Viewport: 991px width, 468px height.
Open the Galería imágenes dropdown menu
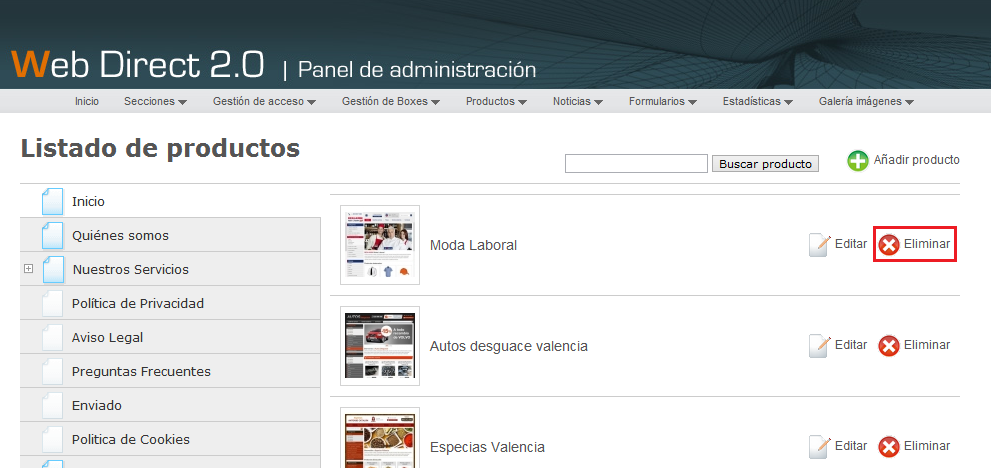point(866,101)
